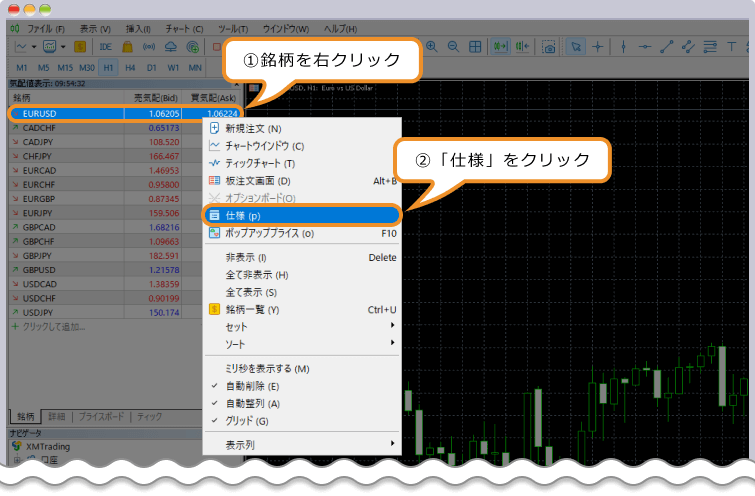The height and width of the screenshot is (496, 755).
Task: Switch to the 詳細 tab
Action: point(56,417)
